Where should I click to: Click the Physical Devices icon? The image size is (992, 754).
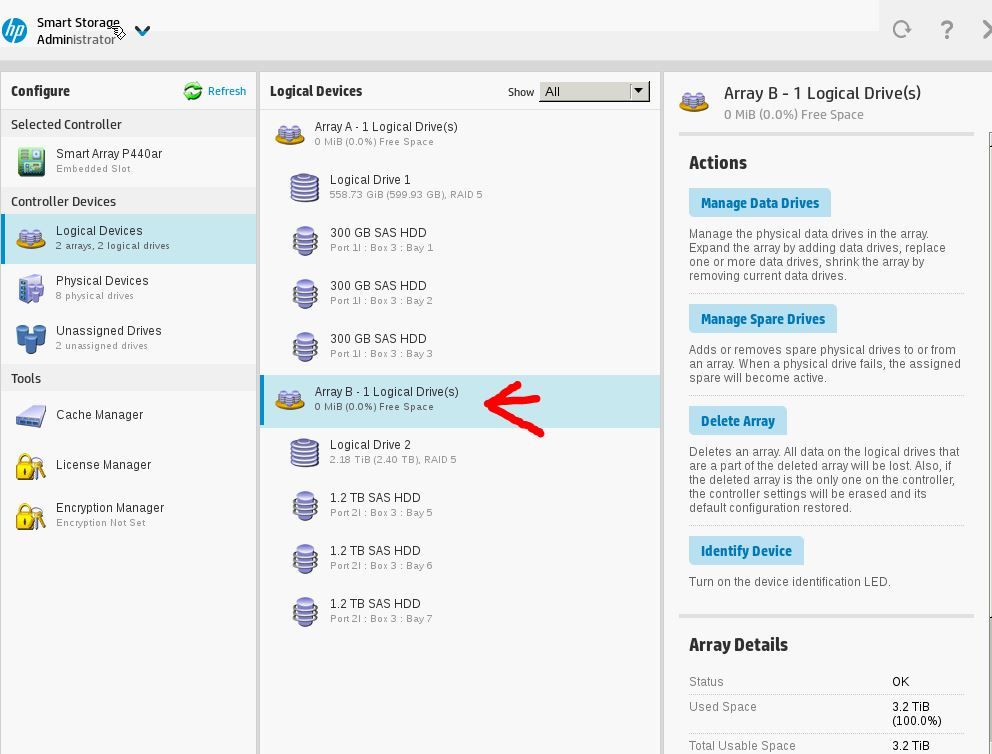pos(31,288)
